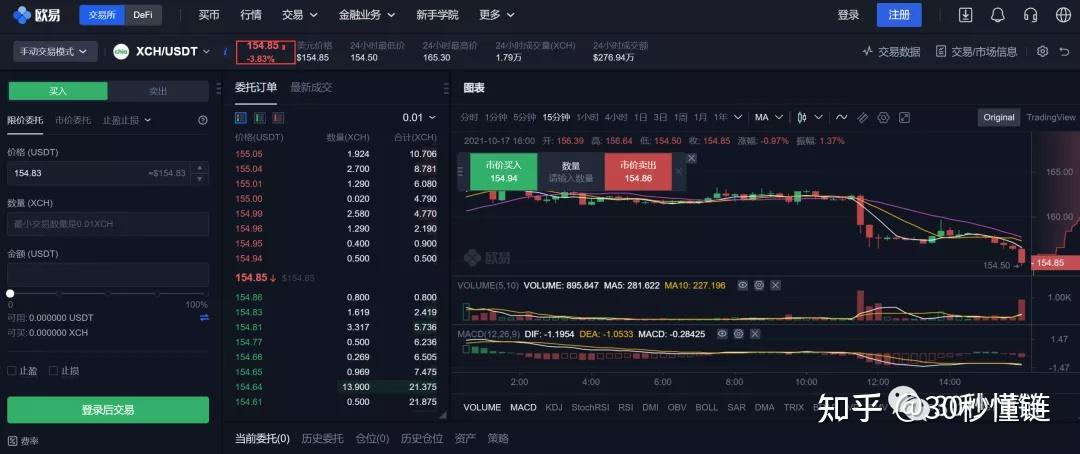The height and width of the screenshot is (454, 1080).
Task: Click the OKX logo icon
Action: 21,14
